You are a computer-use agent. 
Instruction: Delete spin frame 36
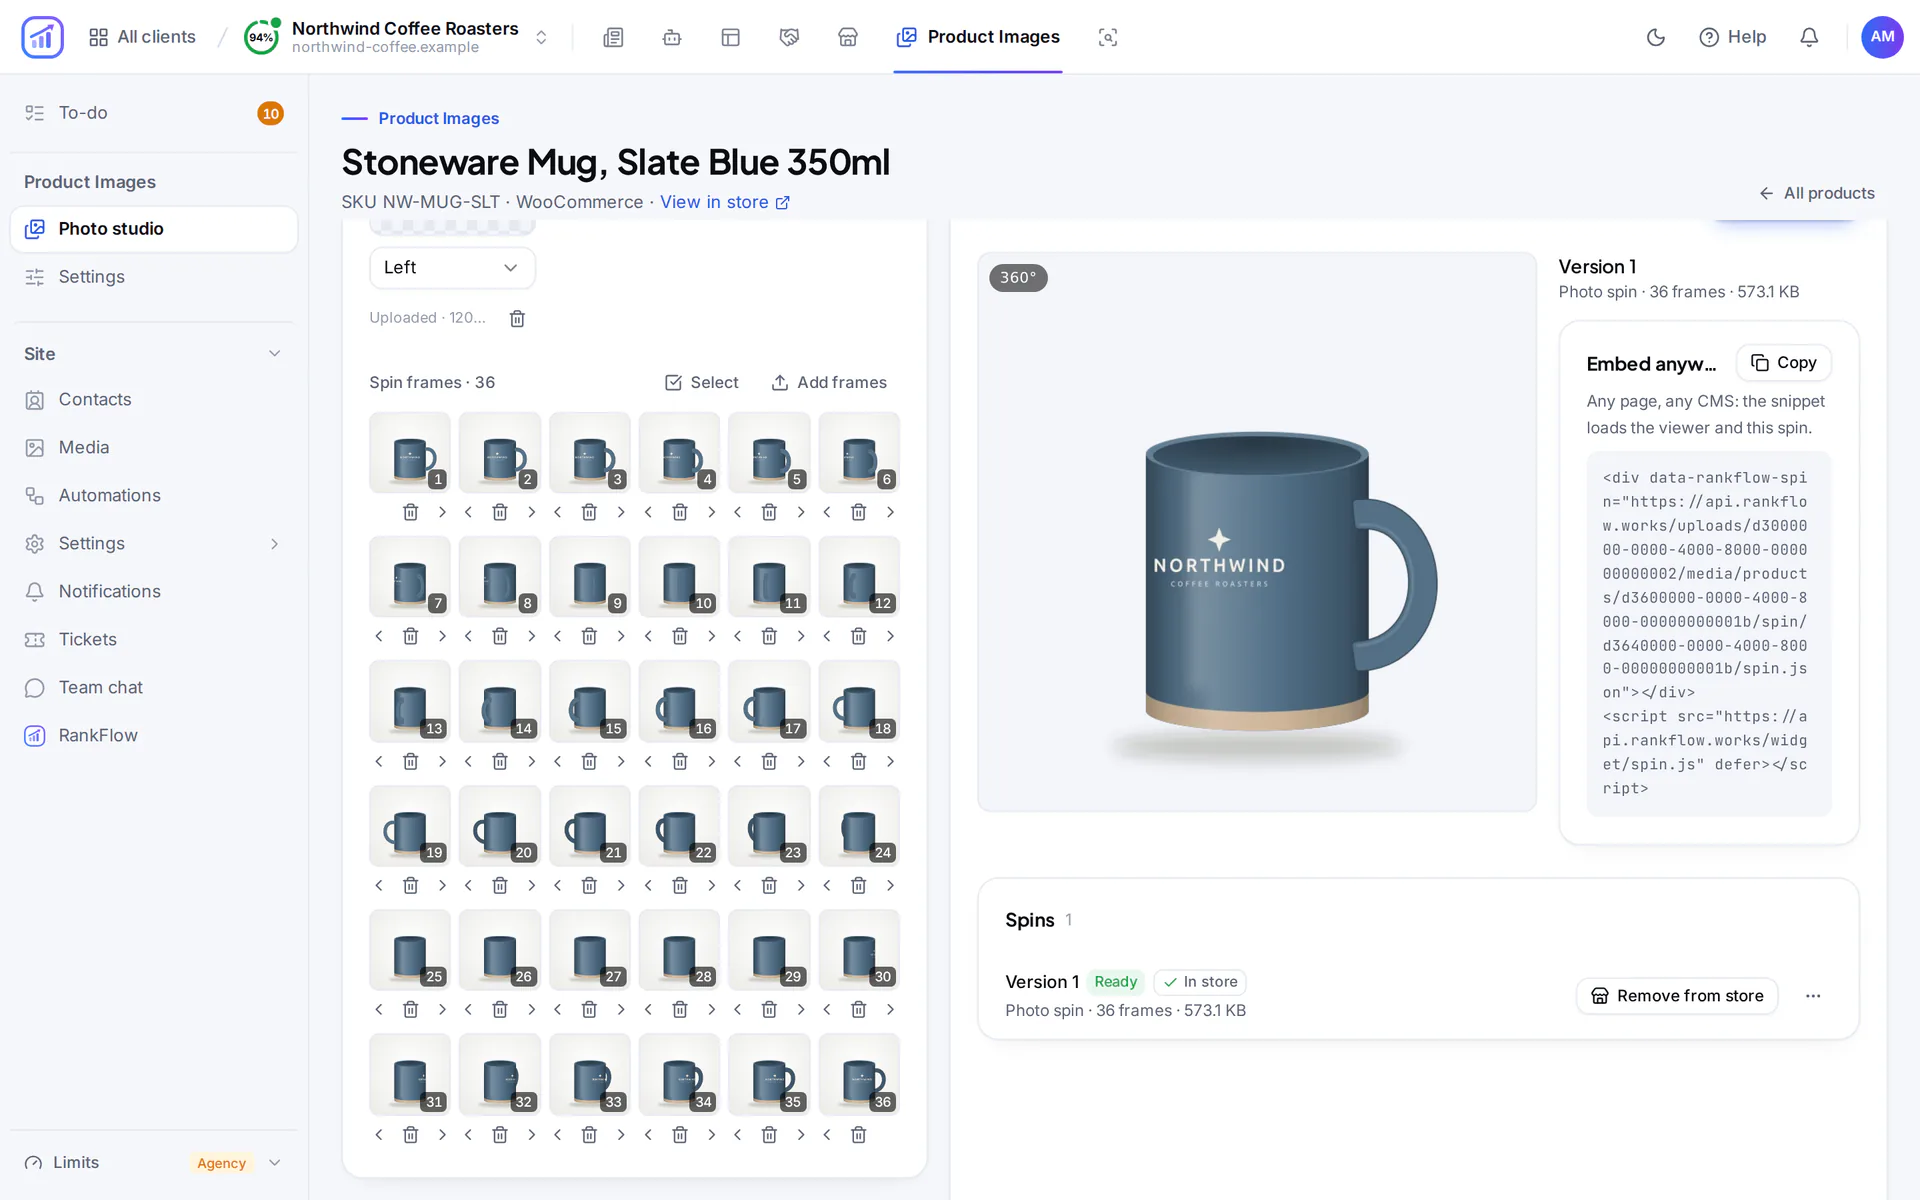click(858, 1134)
